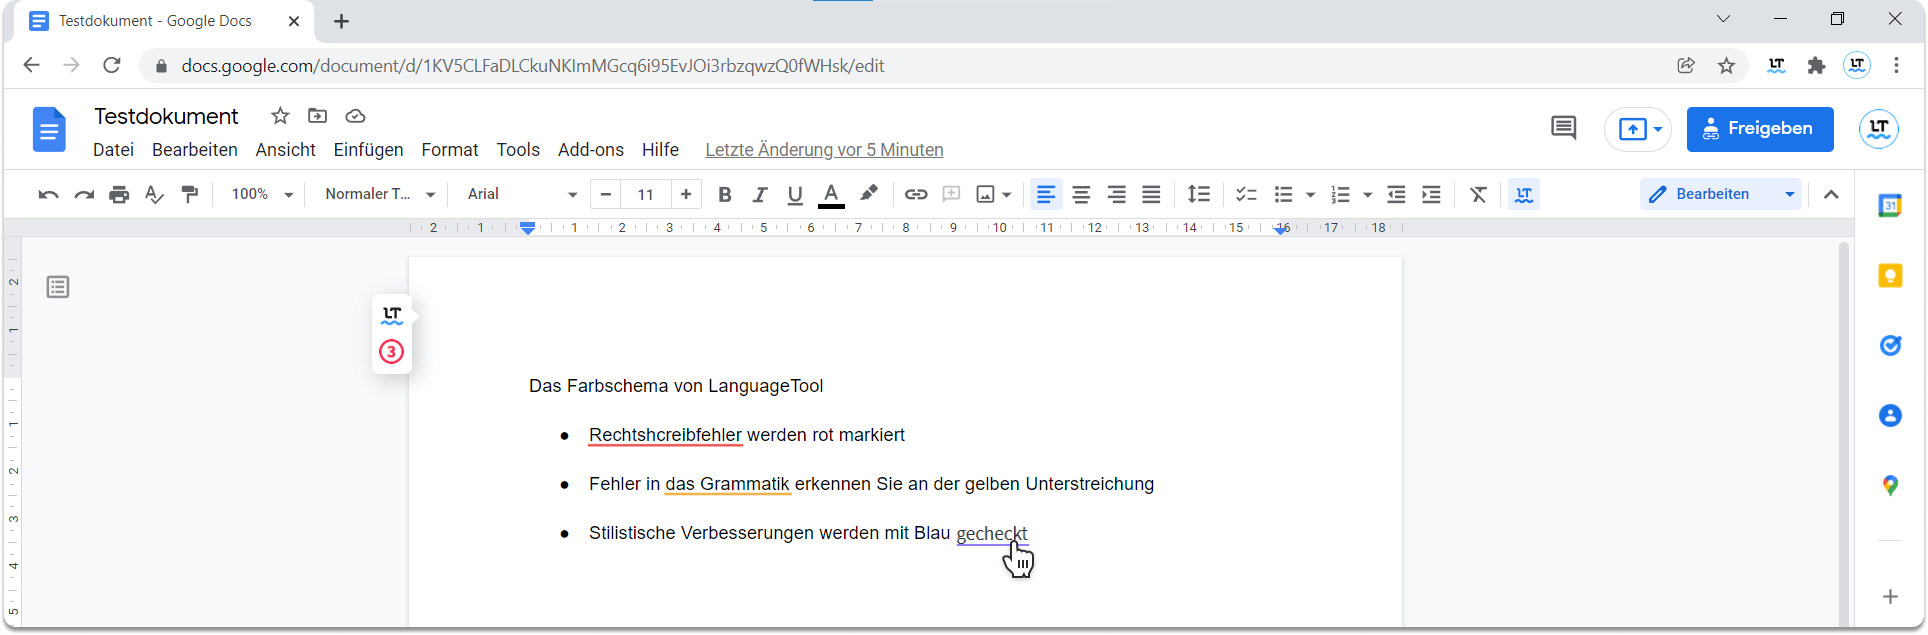Select the paint format tool
1928x635 pixels.
pos(190,194)
